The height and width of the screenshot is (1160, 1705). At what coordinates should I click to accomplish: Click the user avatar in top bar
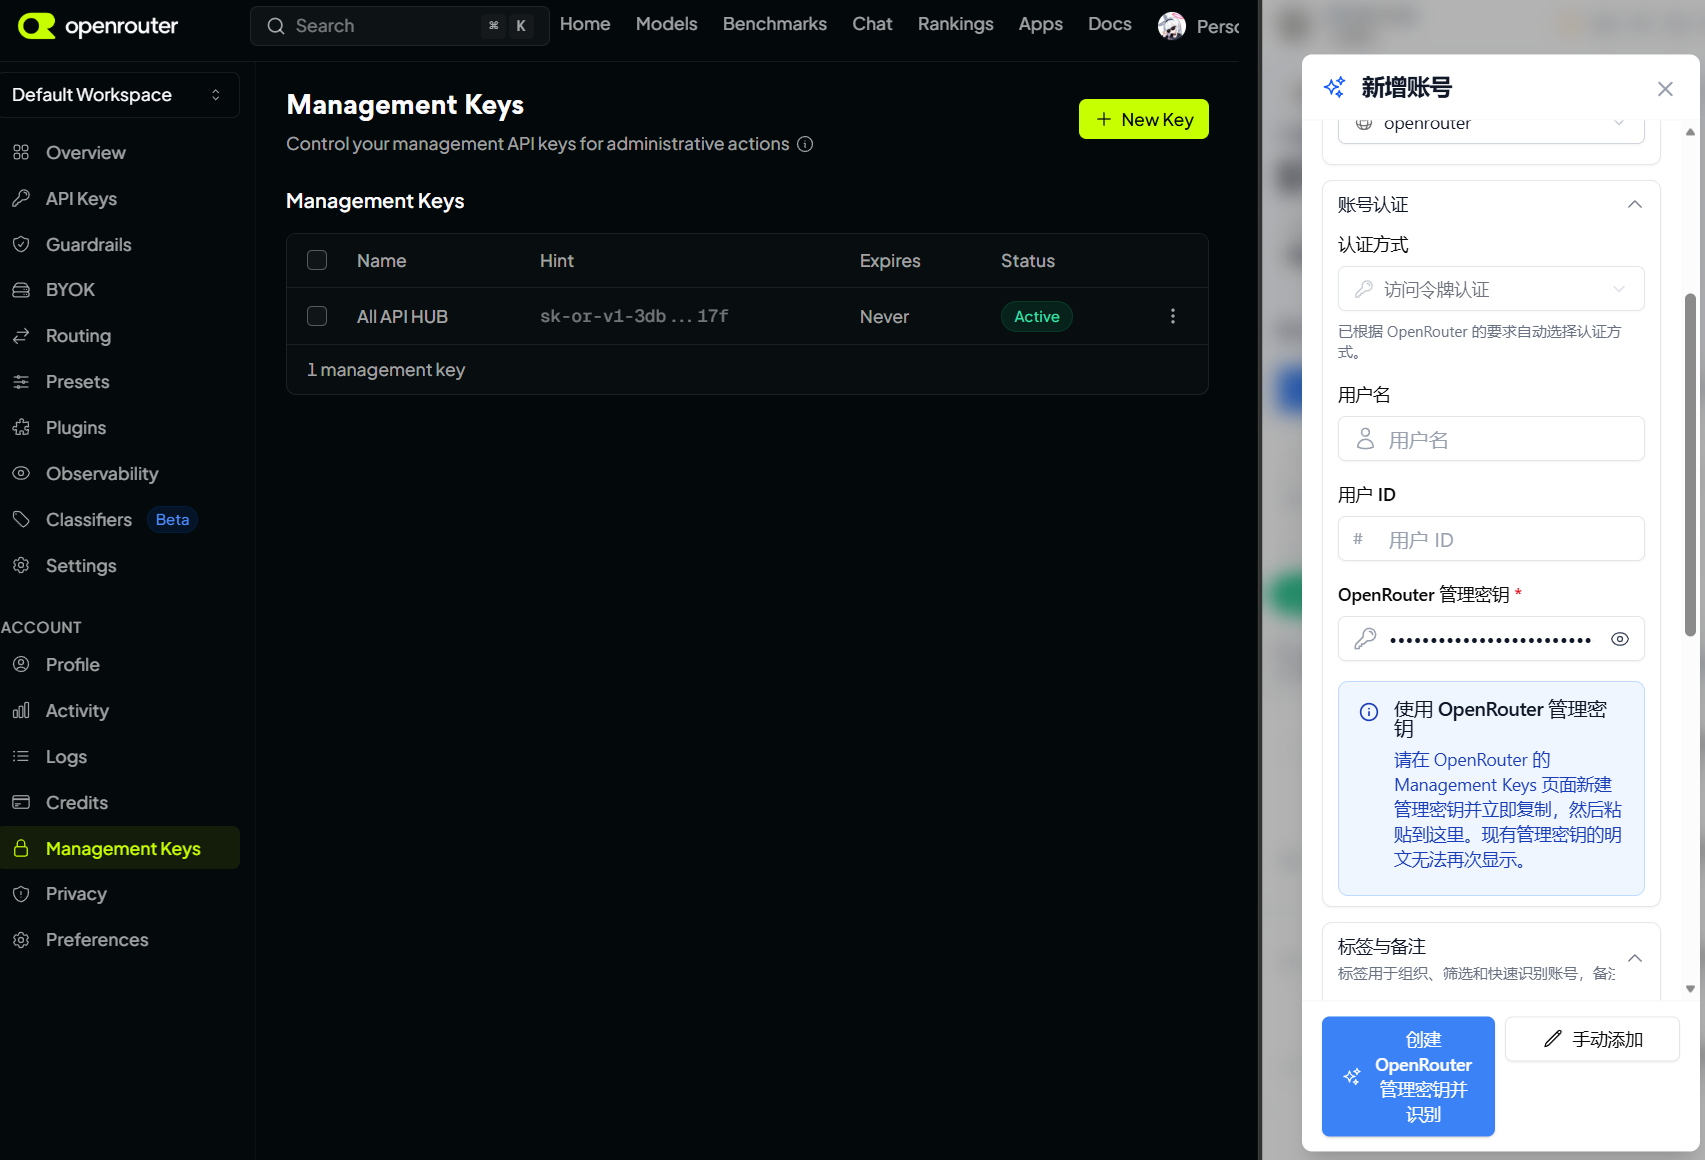point(1172,26)
